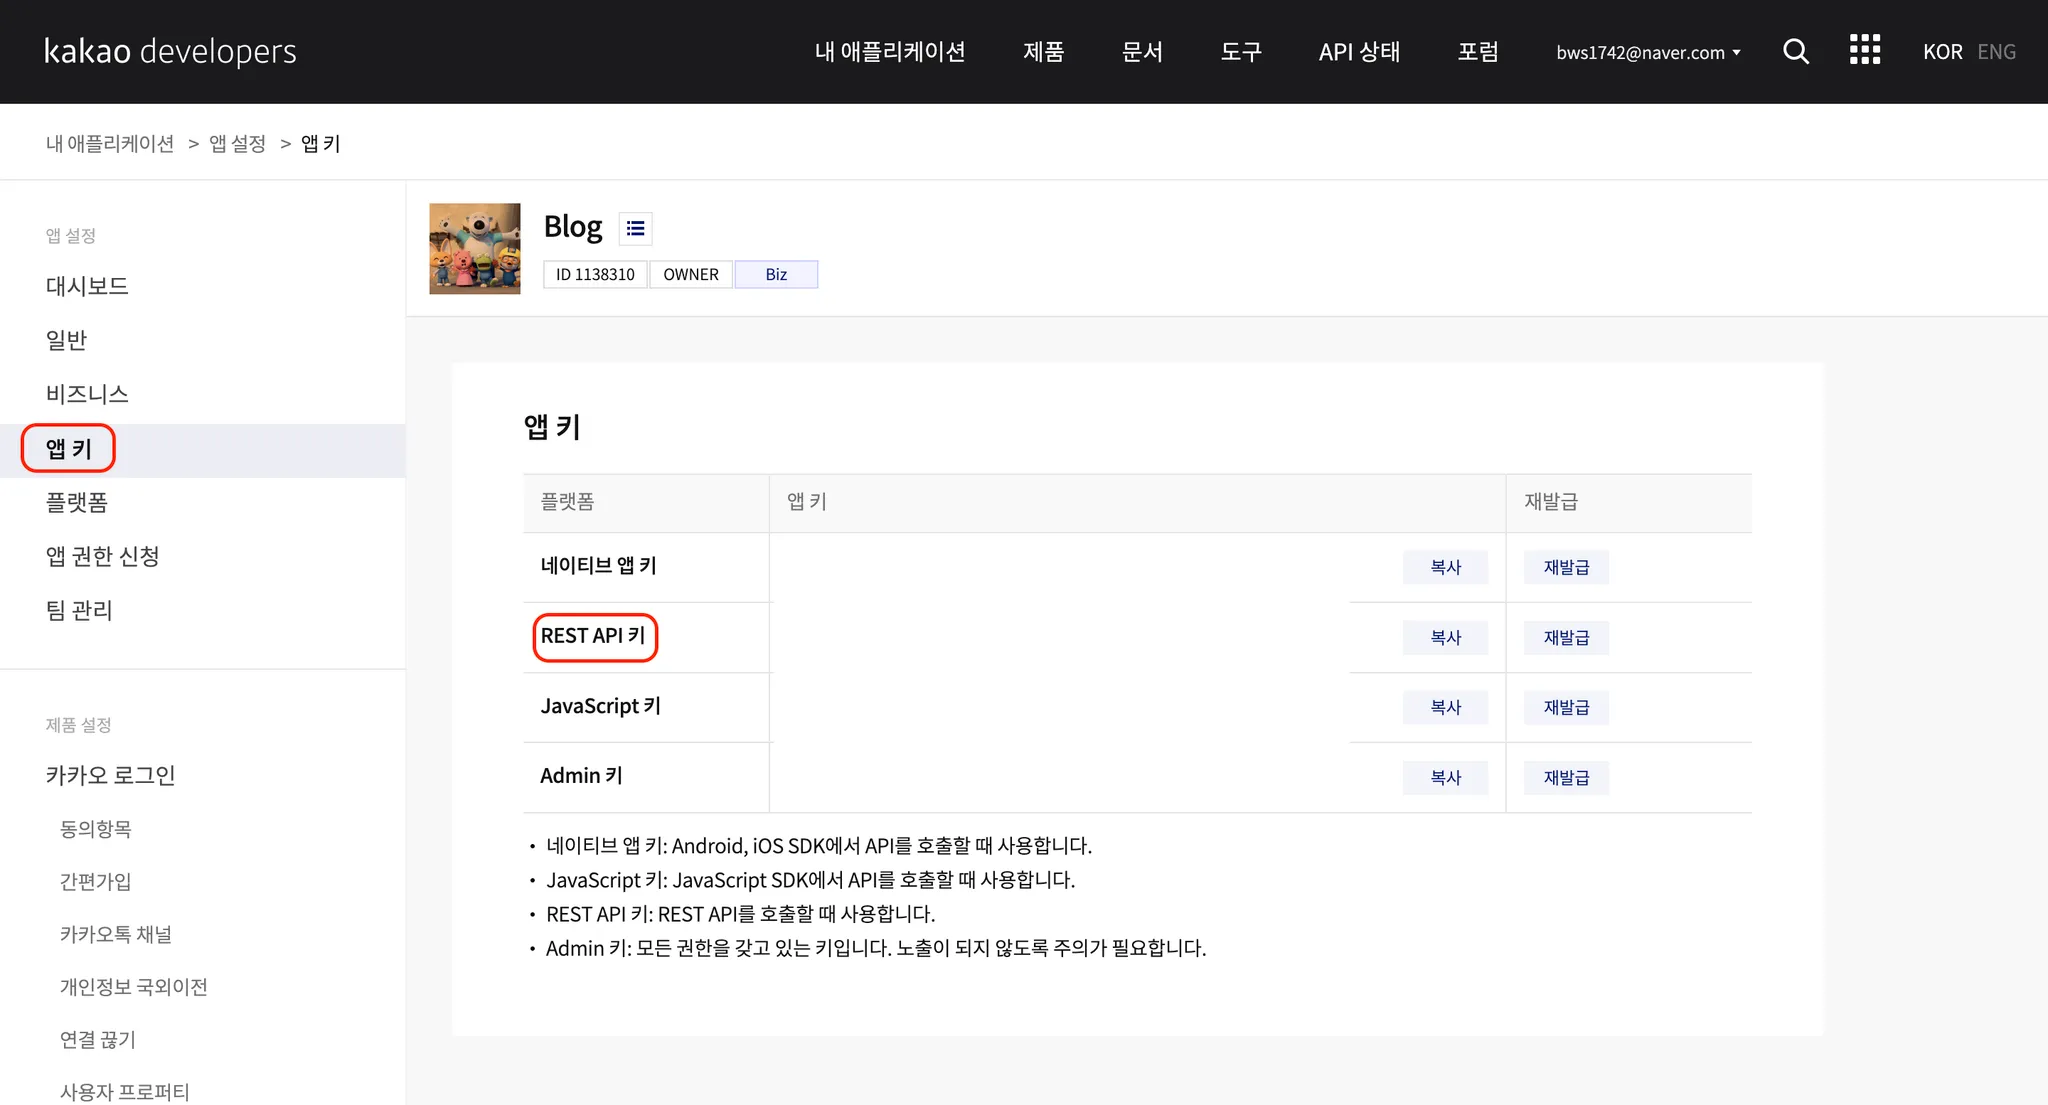Click the 앱 설정 breadcrumb link
Viewport: 2048px width, 1105px height.
[x=237, y=144]
